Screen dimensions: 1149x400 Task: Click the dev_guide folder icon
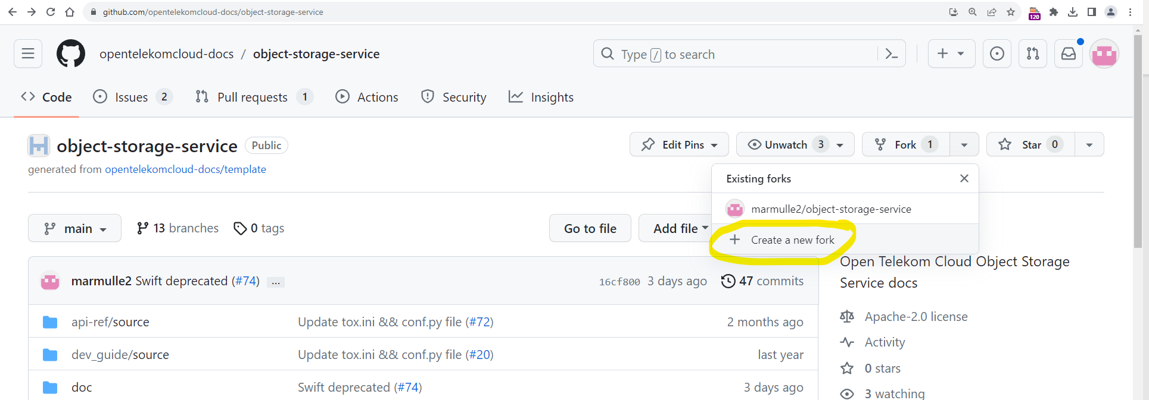click(50, 355)
